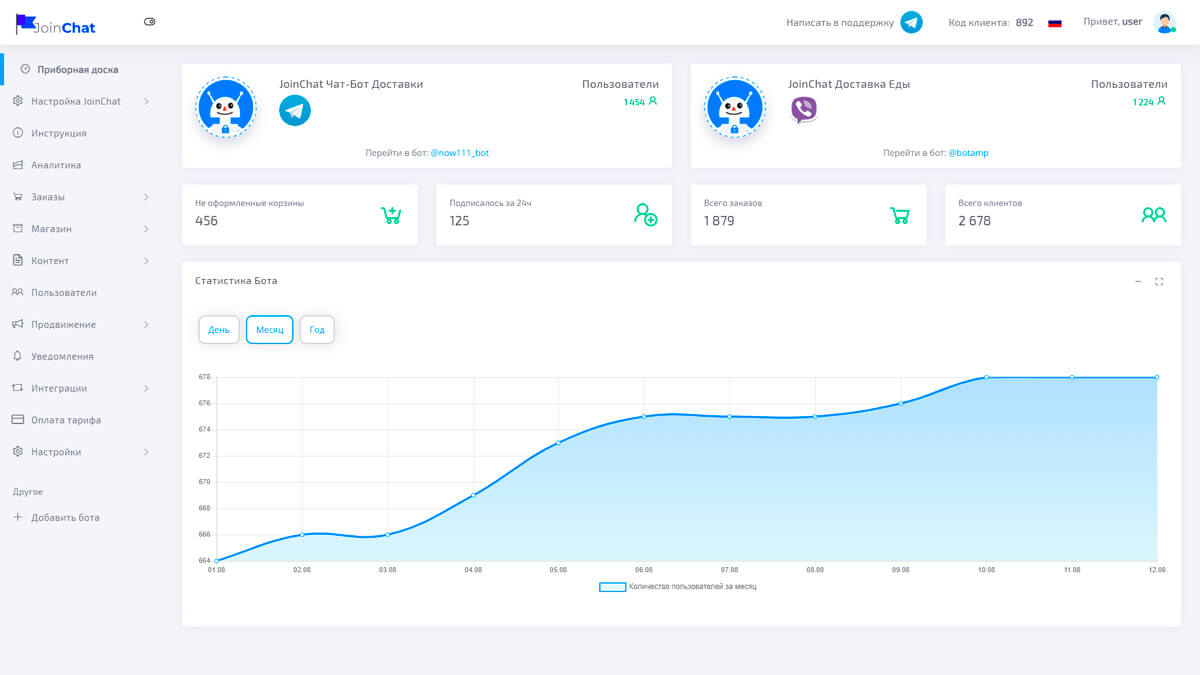This screenshot has height=675, width=1200.
Task: Click the Контент document icon
Action: (x=17, y=261)
